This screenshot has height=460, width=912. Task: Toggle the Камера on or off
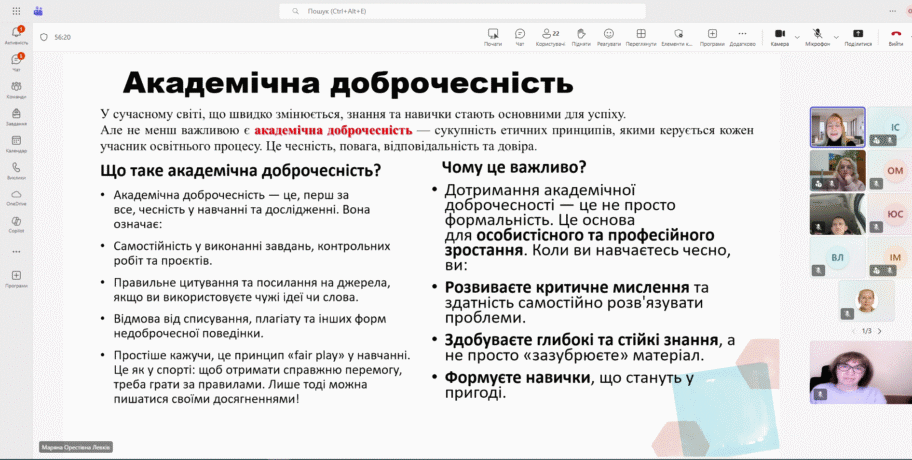click(779, 36)
